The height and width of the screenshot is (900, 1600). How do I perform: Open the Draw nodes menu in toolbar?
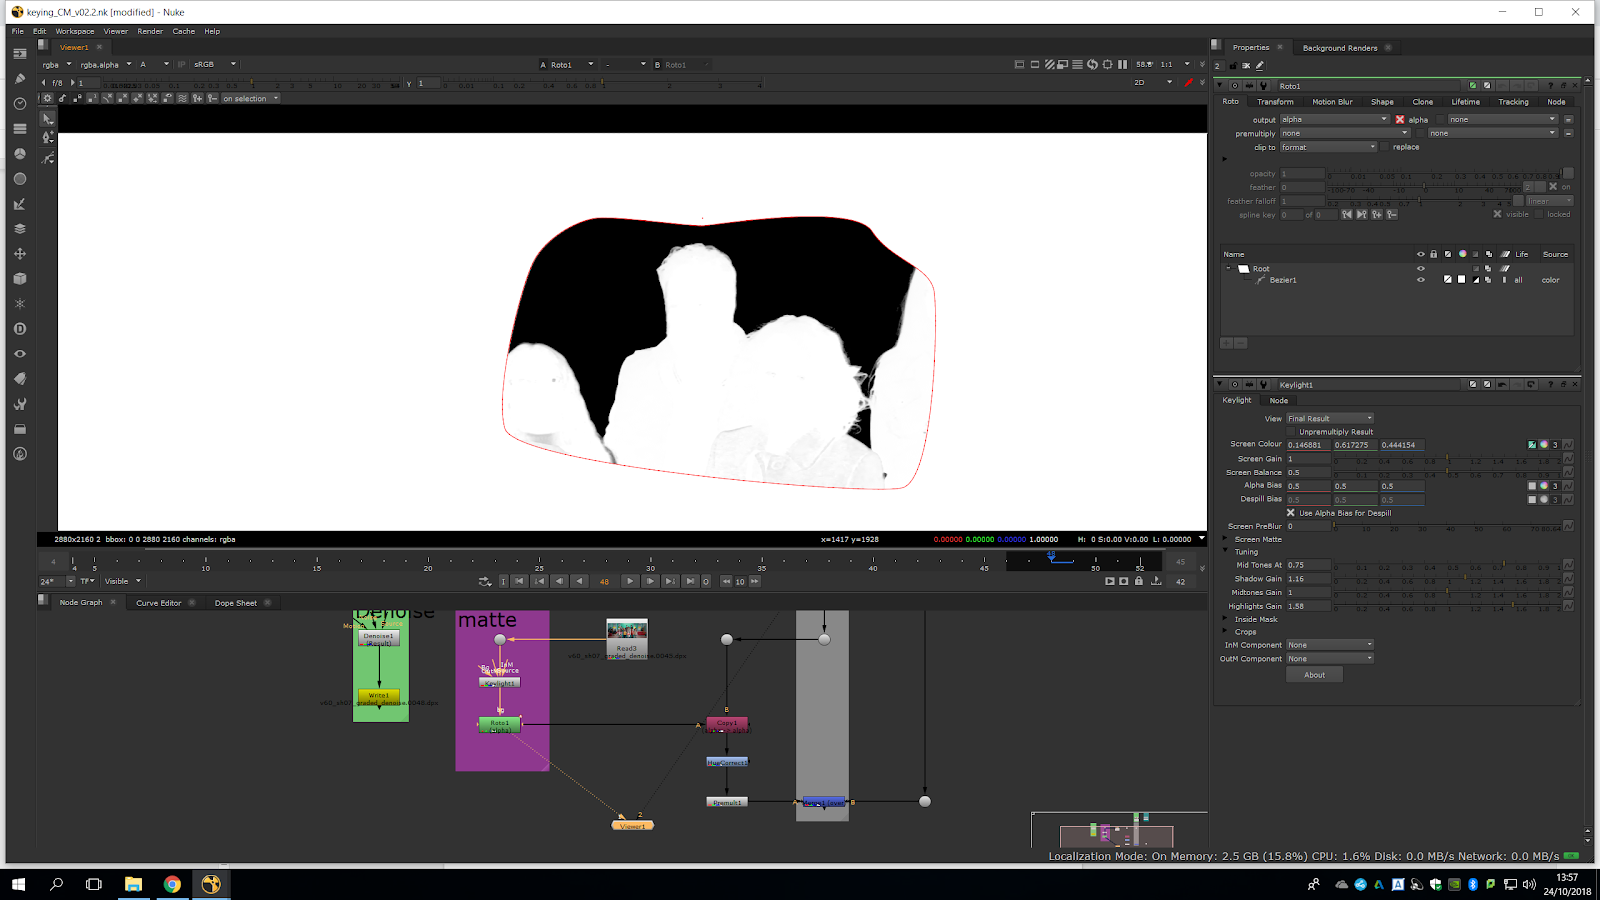point(19,79)
